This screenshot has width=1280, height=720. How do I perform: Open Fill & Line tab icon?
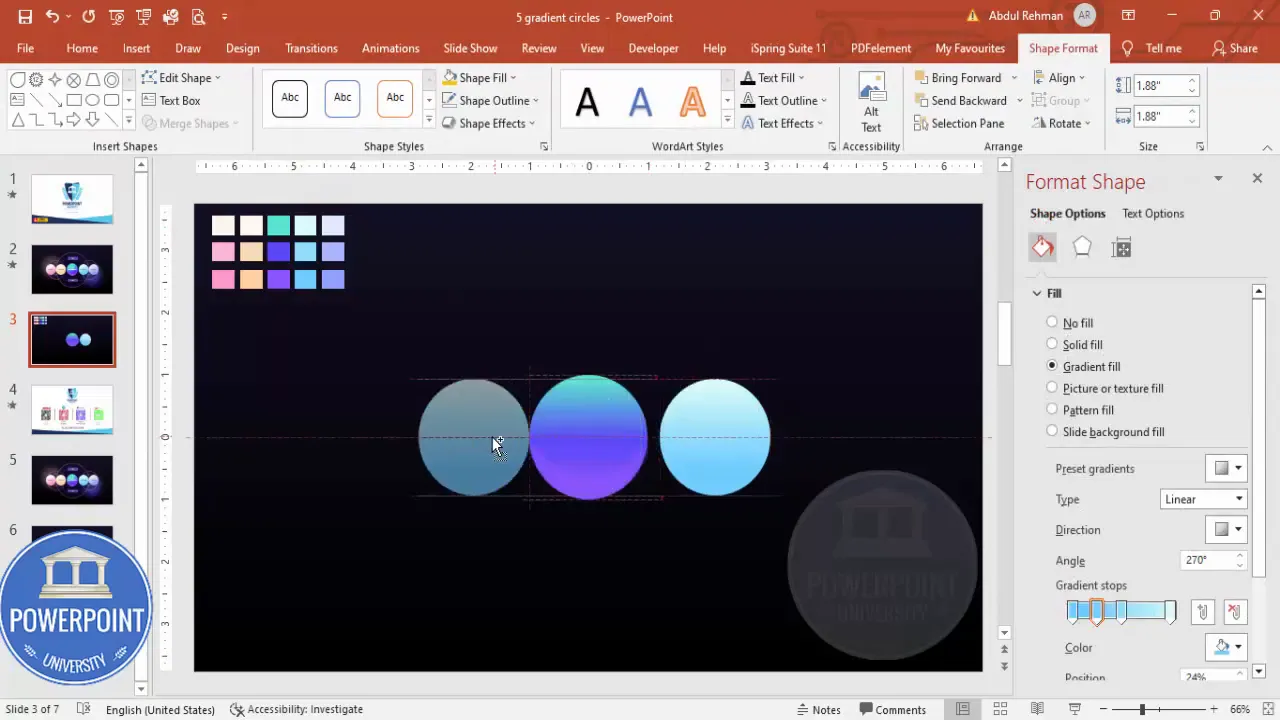[1043, 247]
